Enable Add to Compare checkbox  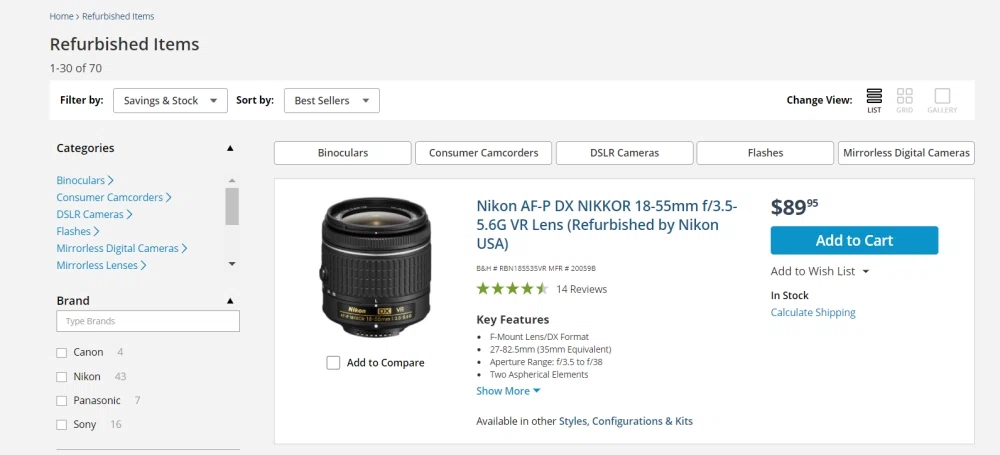333,362
